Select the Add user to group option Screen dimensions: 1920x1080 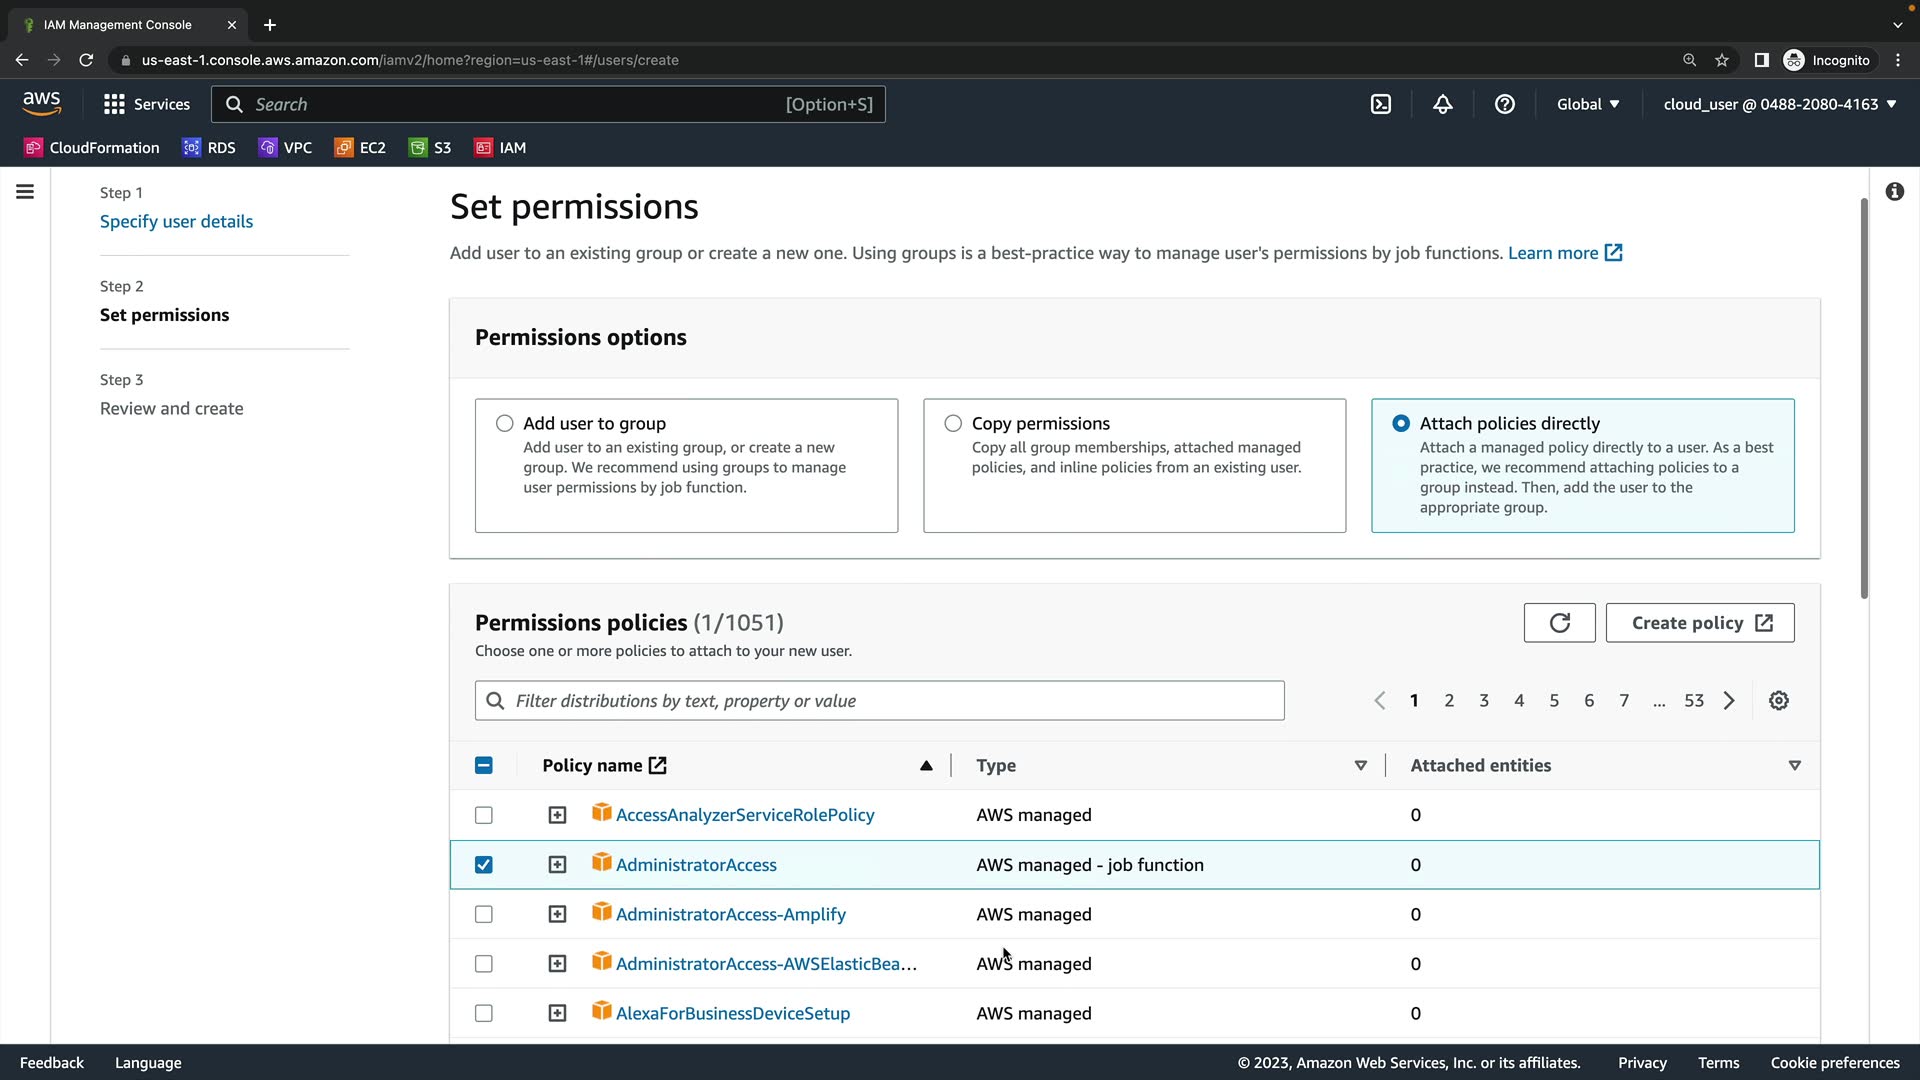pyautogui.click(x=505, y=424)
